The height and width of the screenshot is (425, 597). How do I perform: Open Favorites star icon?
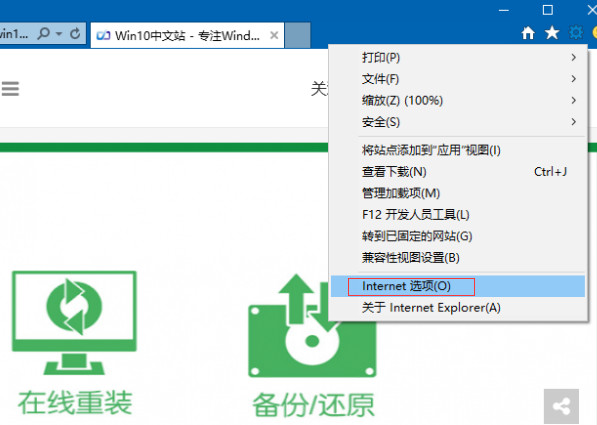tap(552, 33)
